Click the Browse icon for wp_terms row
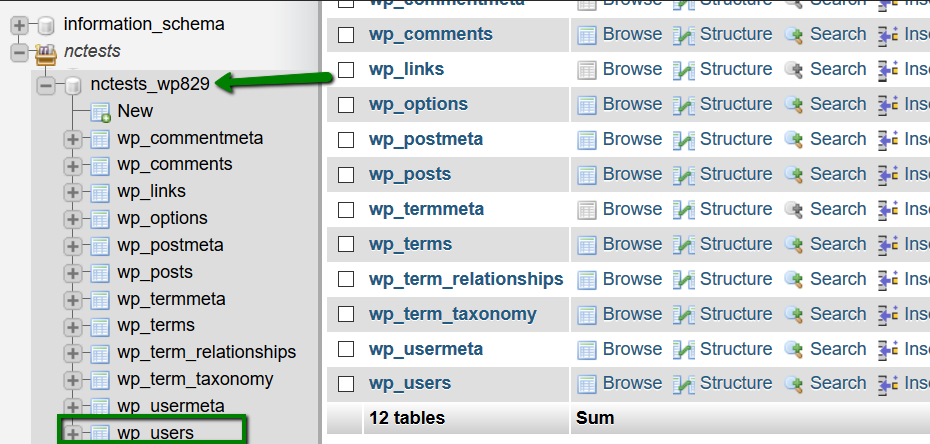 587,245
